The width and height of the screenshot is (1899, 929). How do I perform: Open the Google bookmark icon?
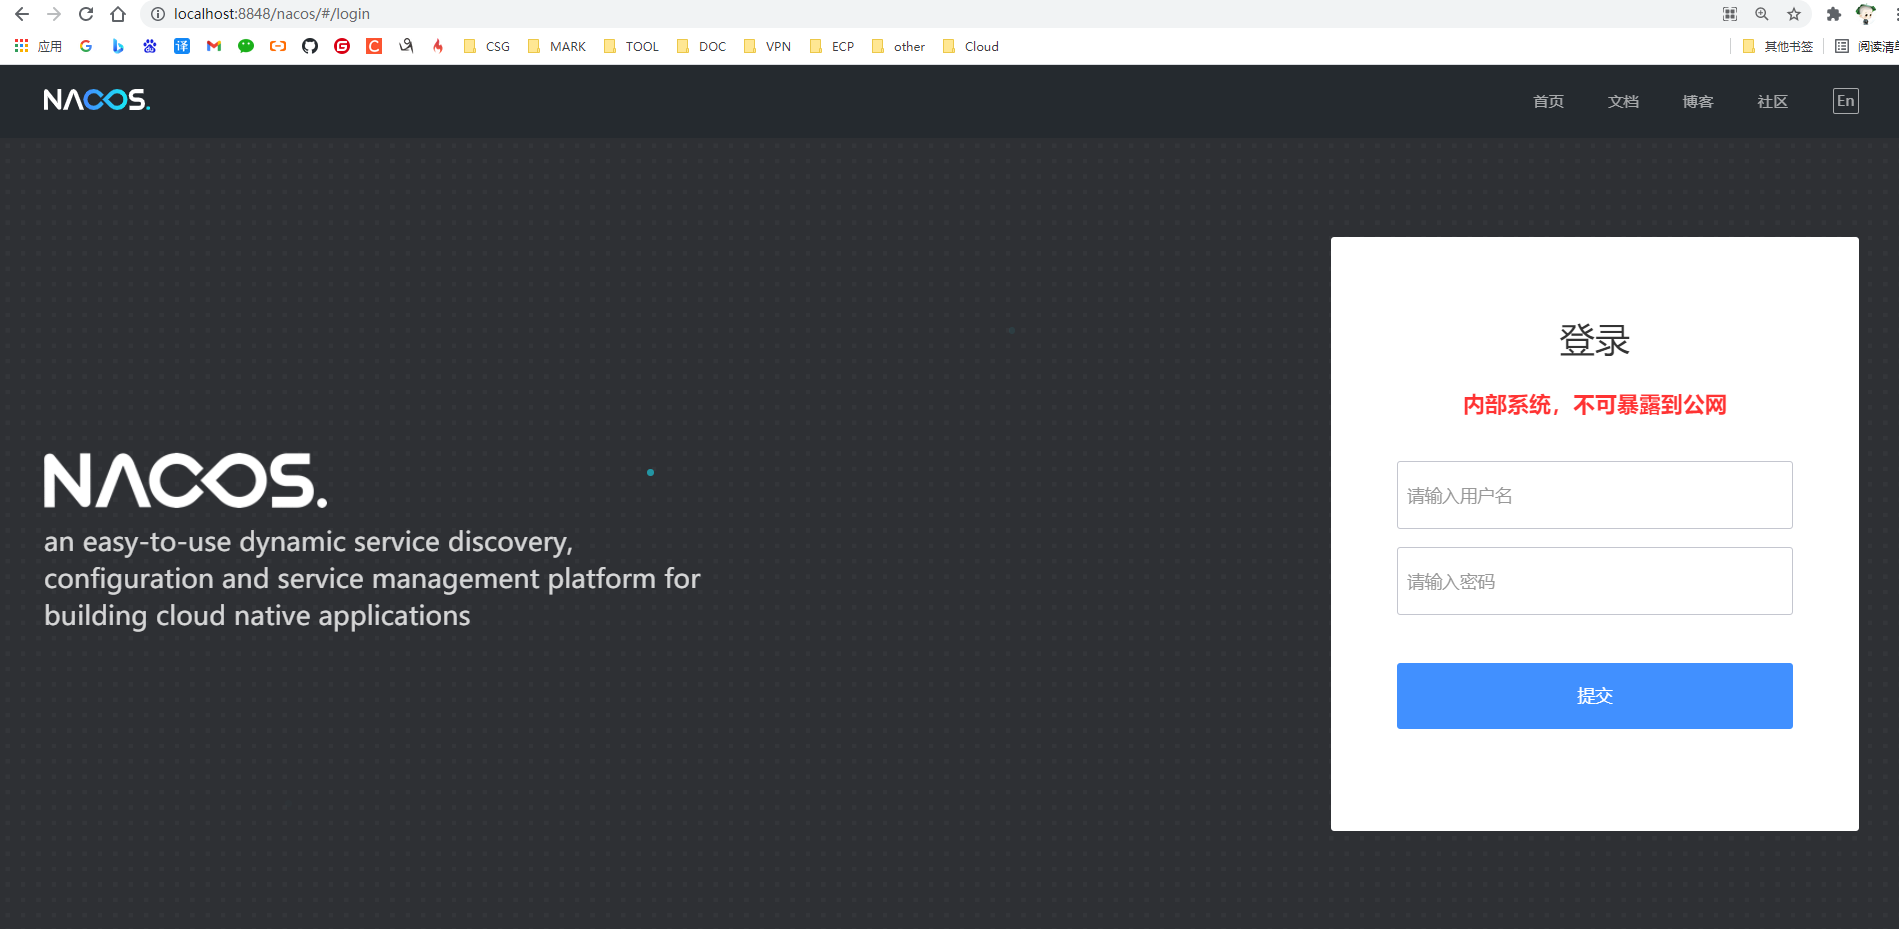coord(86,46)
